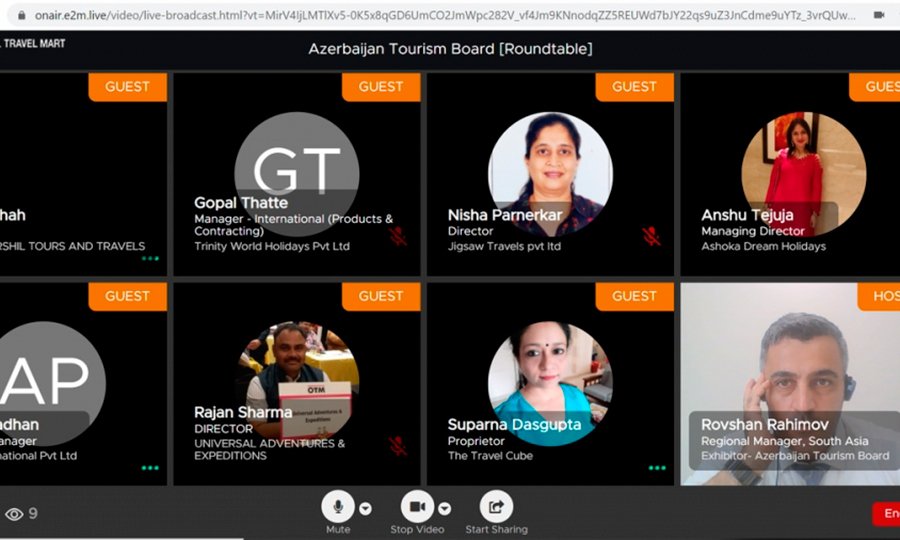Click the GUEST badge on the AP tile
Viewport: 900px width, 540px height.
click(x=127, y=296)
